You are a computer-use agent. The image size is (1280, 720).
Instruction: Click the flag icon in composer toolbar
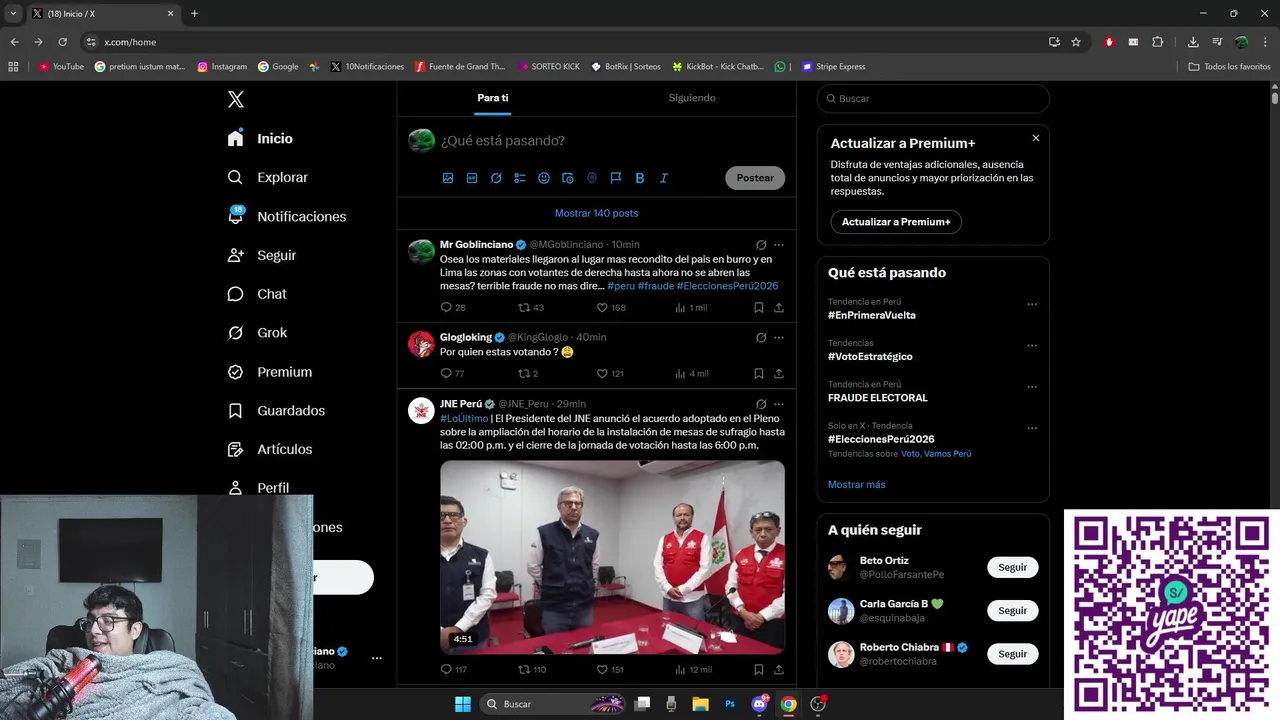(616, 178)
